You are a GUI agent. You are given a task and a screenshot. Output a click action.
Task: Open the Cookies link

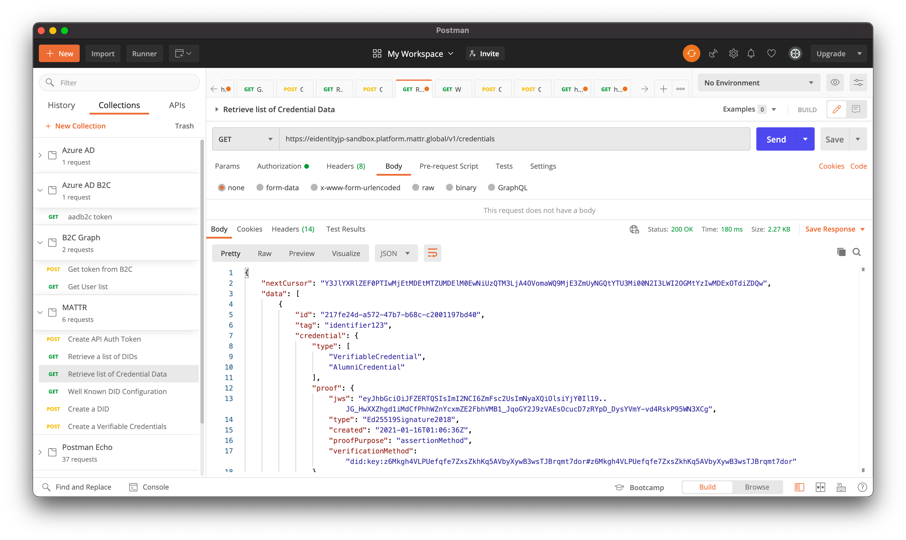831,166
